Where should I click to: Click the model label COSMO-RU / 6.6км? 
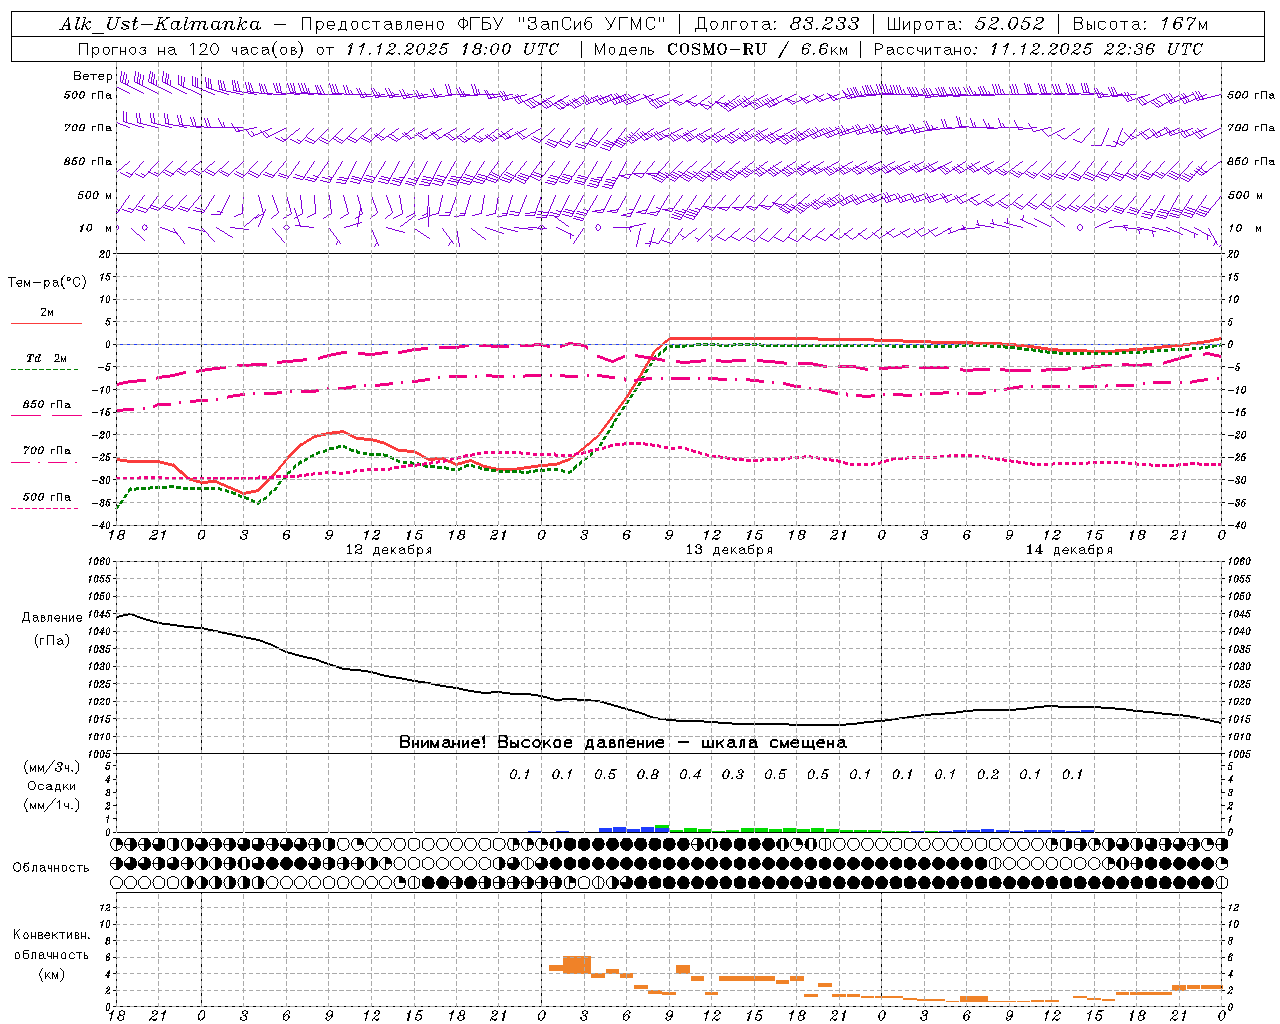click(758, 49)
